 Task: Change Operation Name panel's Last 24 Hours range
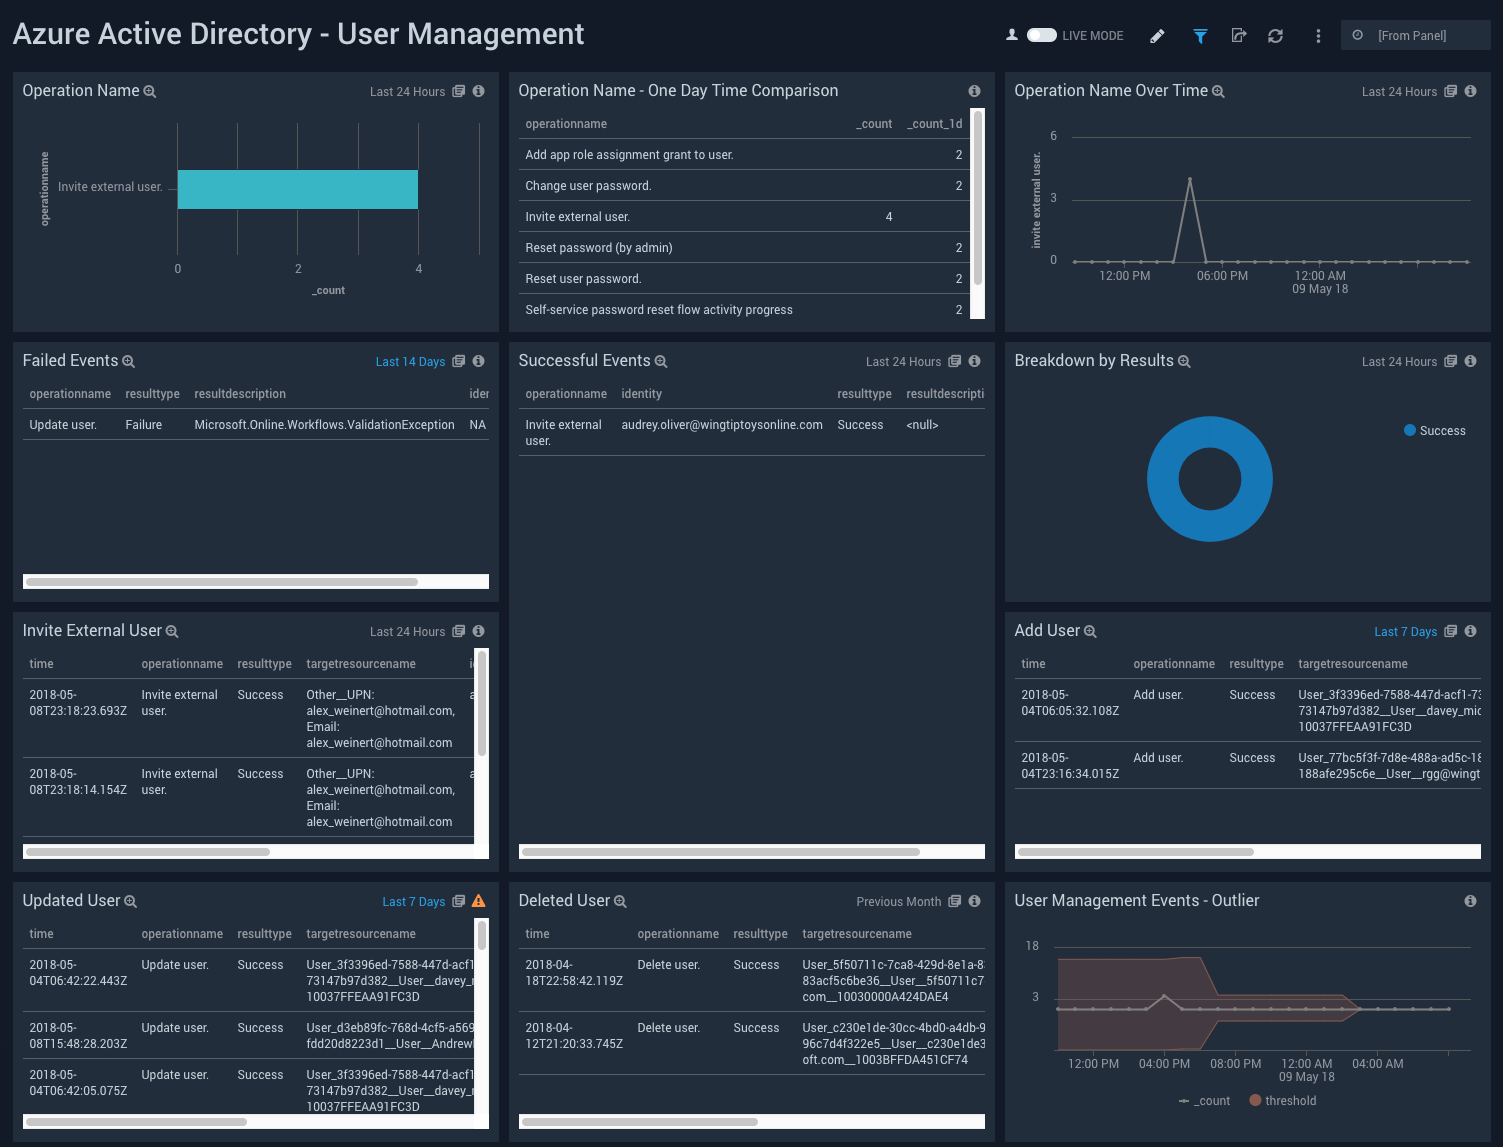click(407, 91)
